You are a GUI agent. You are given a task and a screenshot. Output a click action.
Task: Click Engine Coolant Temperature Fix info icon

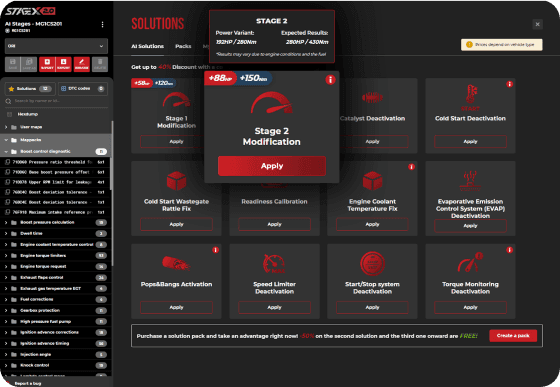click(x=411, y=167)
